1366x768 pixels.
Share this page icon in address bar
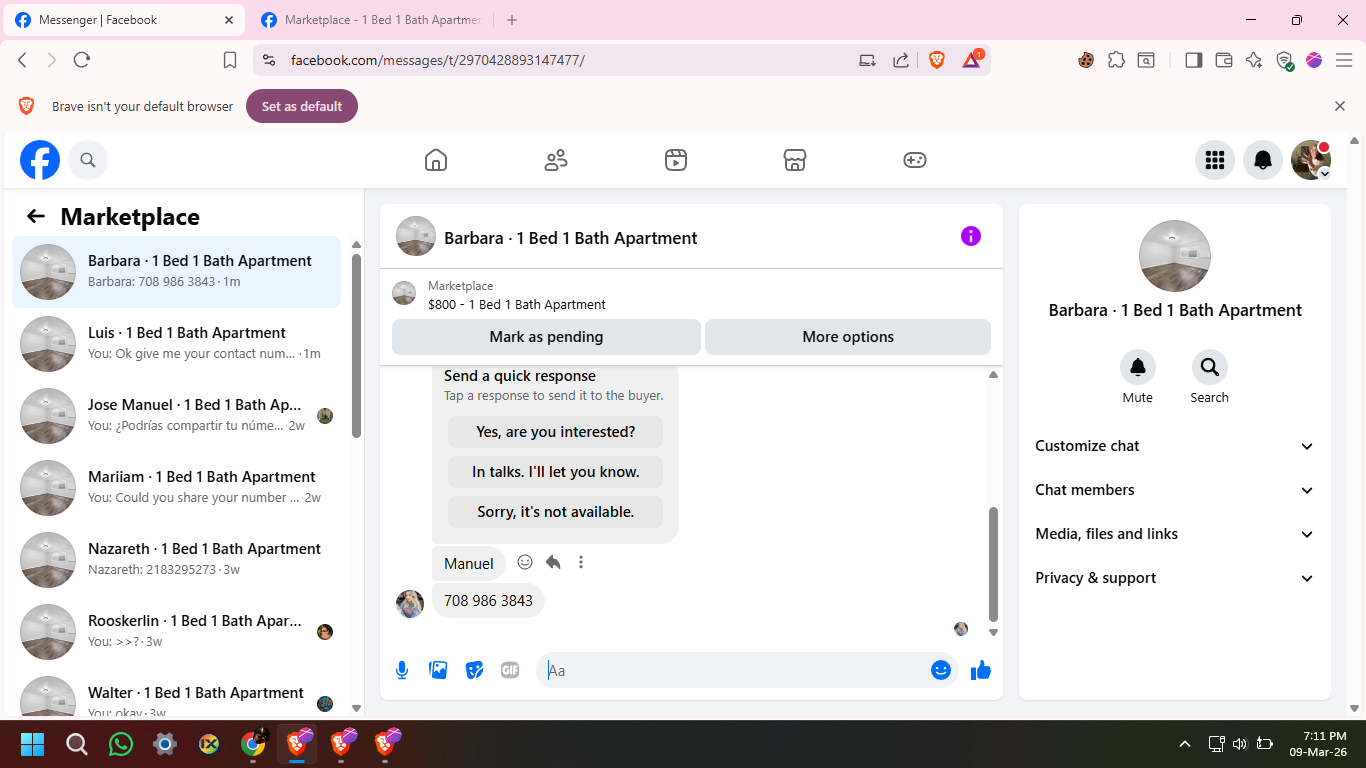pyautogui.click(x=901, y=60)
